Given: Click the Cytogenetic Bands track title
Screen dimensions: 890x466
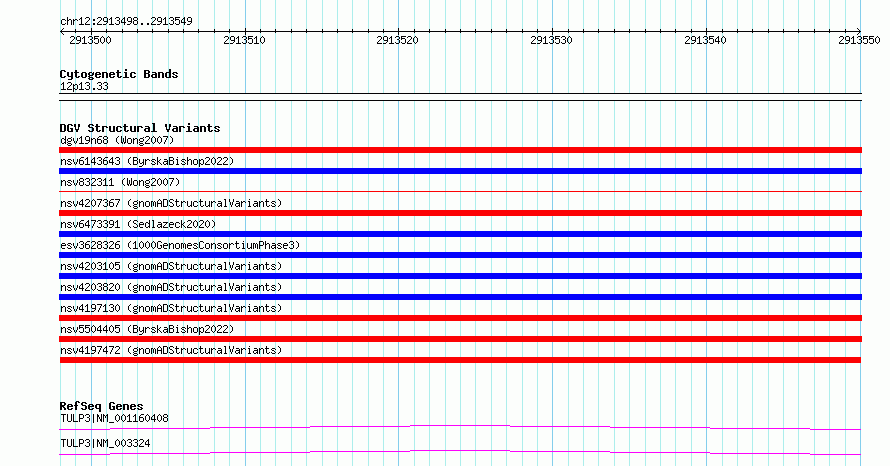Looking at the screenshot, I should point(119,74).
